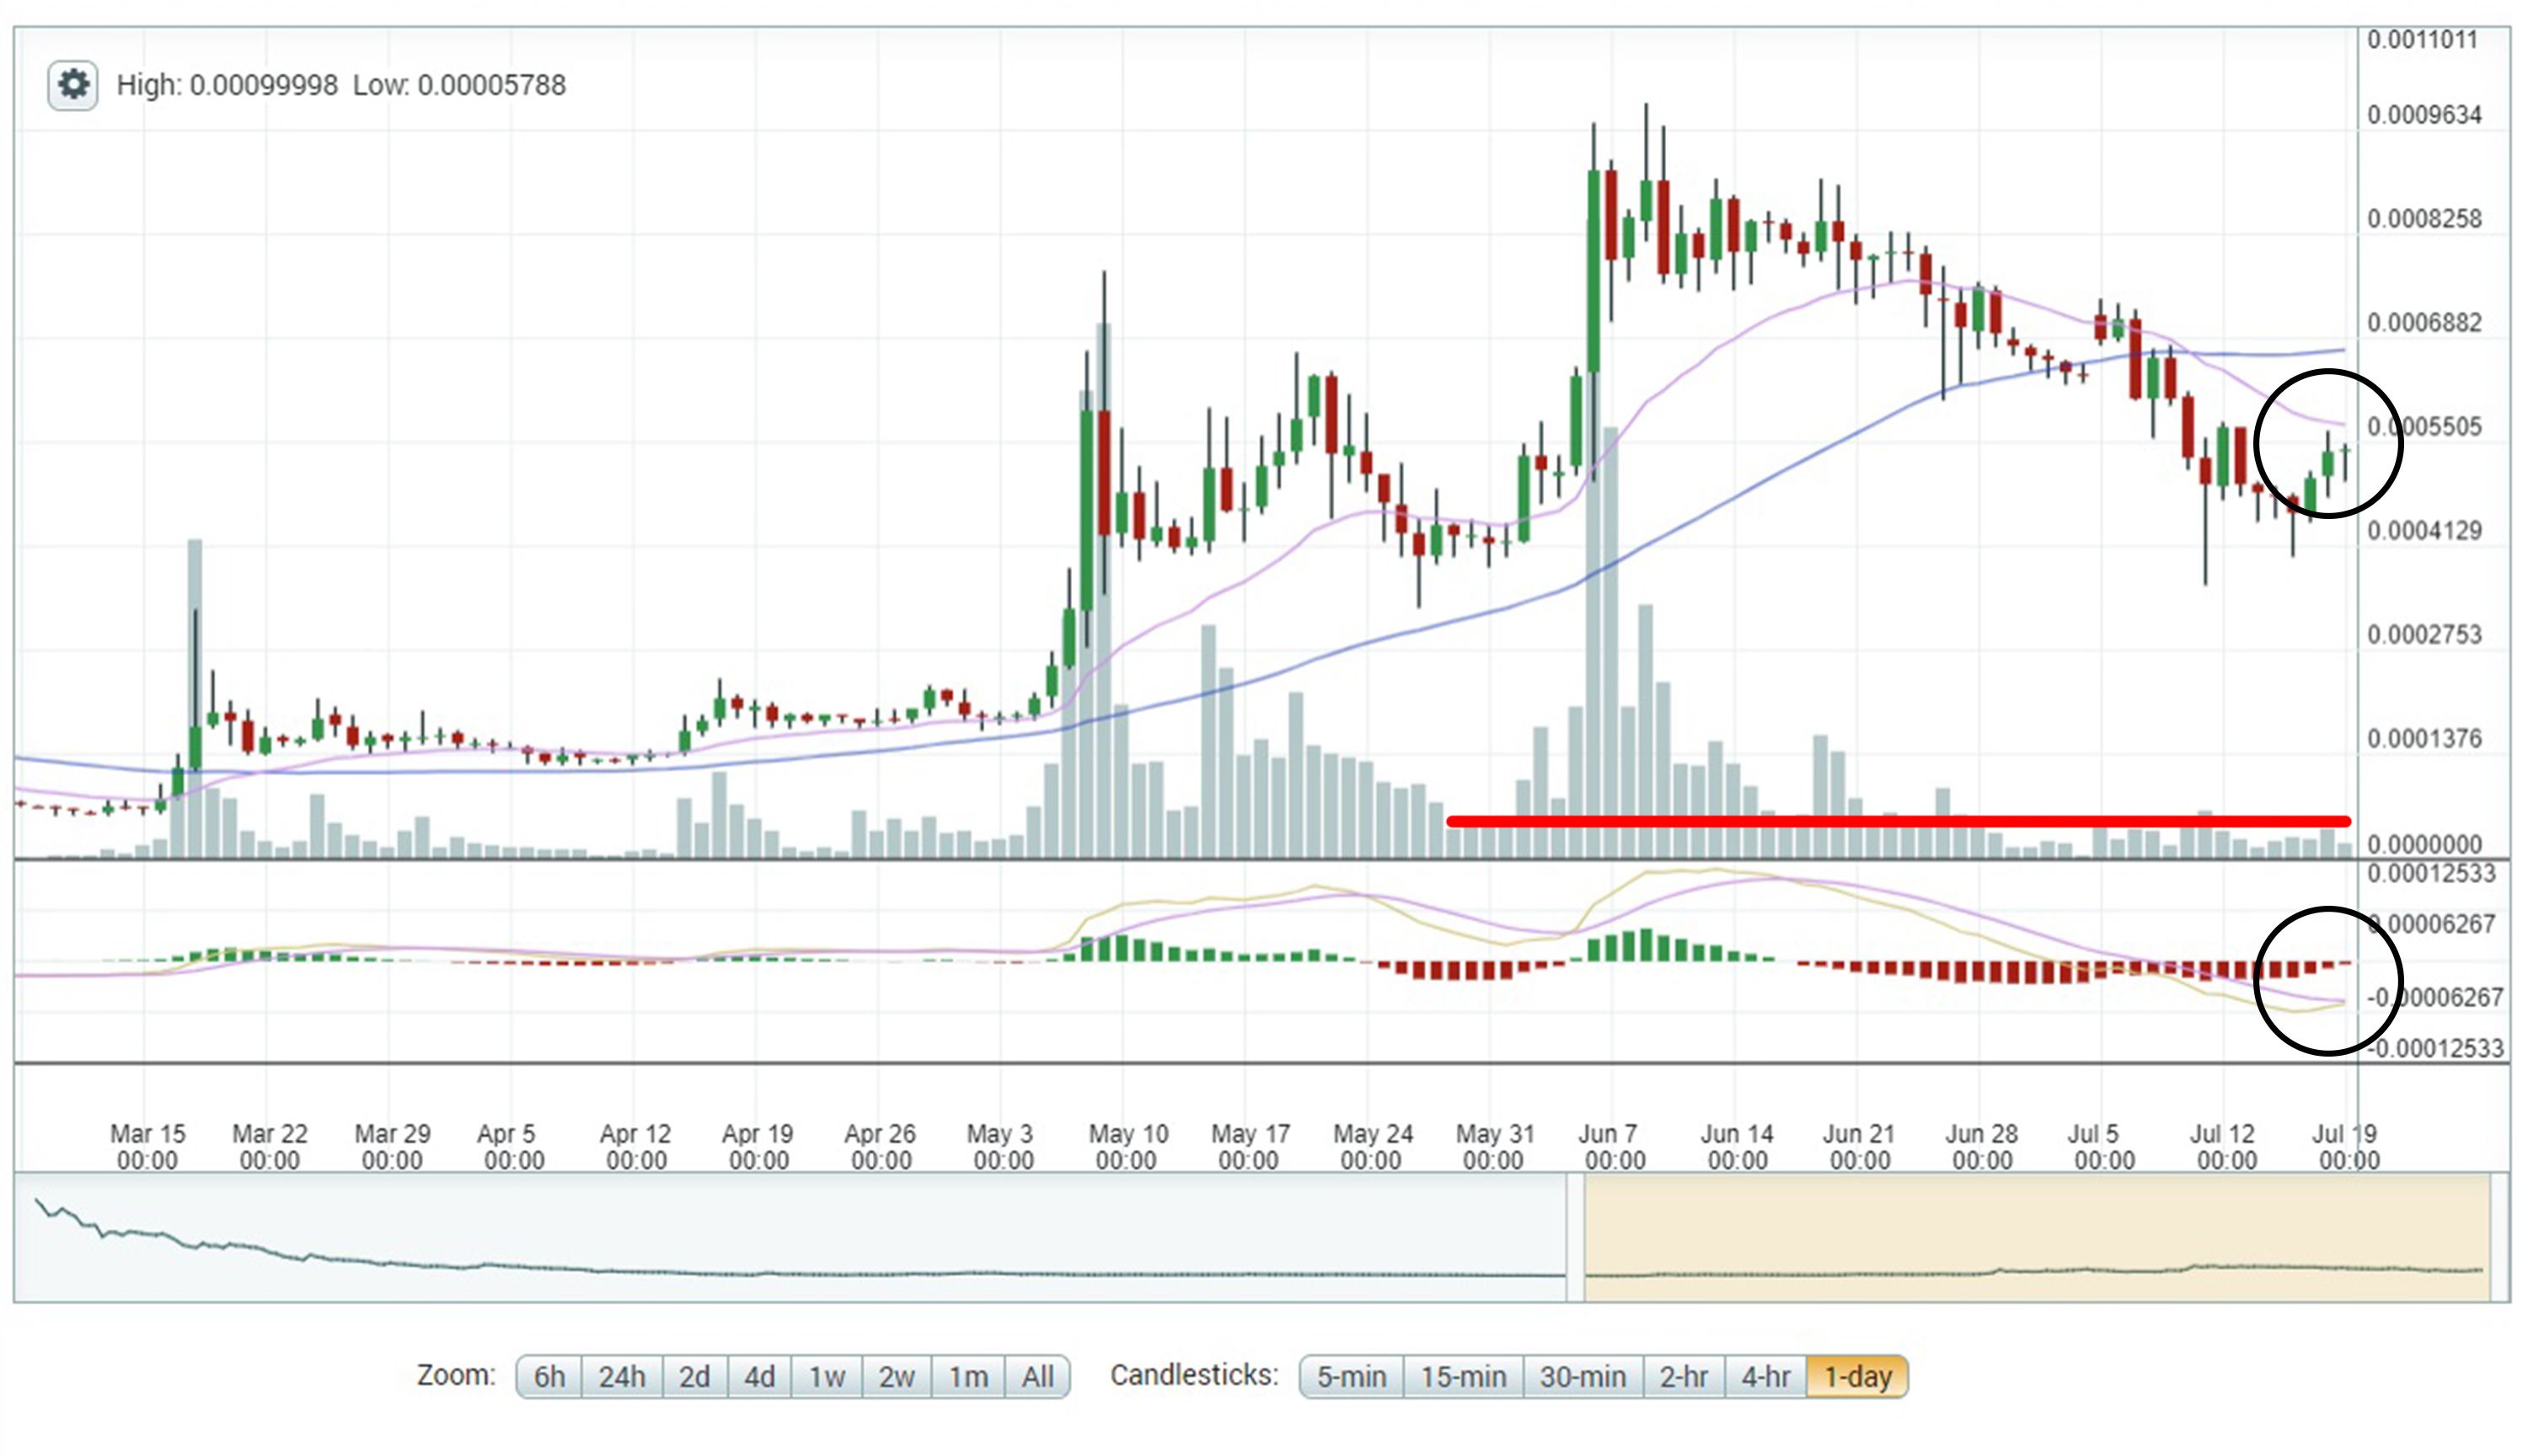This screenshot has width=2528, height=1456.
Task: Click the Jun 21 date axis label
Action: [1859, 1147]
